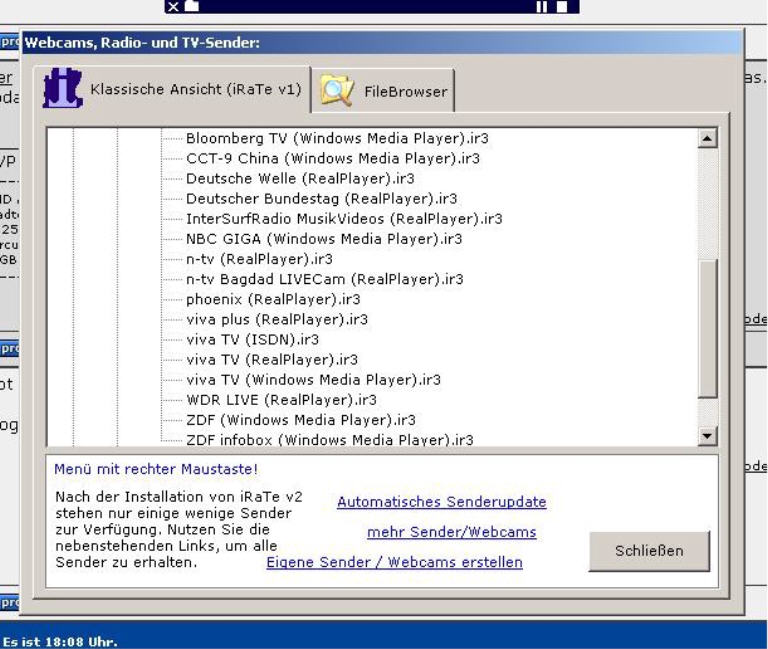Select viva plus (RealPlayer).ir3
The width and height of the screenshot is (768, 649).
(x=277, y=319)
